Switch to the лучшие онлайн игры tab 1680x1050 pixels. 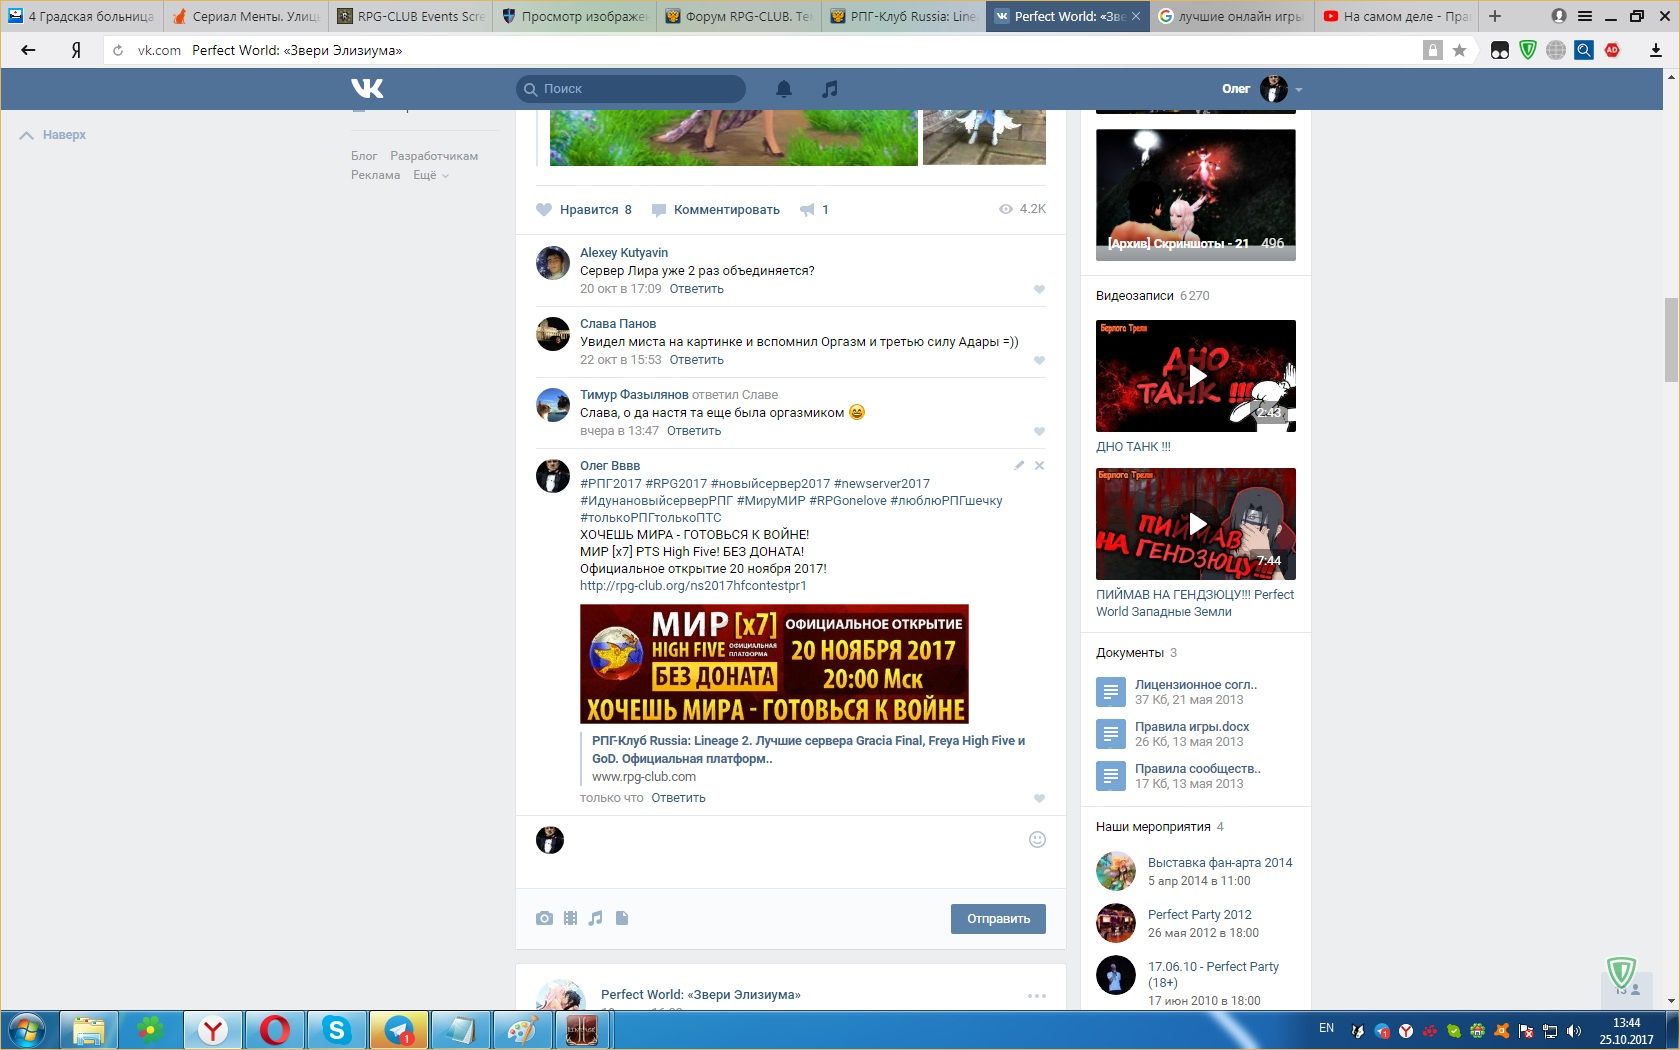(1230, 16)
